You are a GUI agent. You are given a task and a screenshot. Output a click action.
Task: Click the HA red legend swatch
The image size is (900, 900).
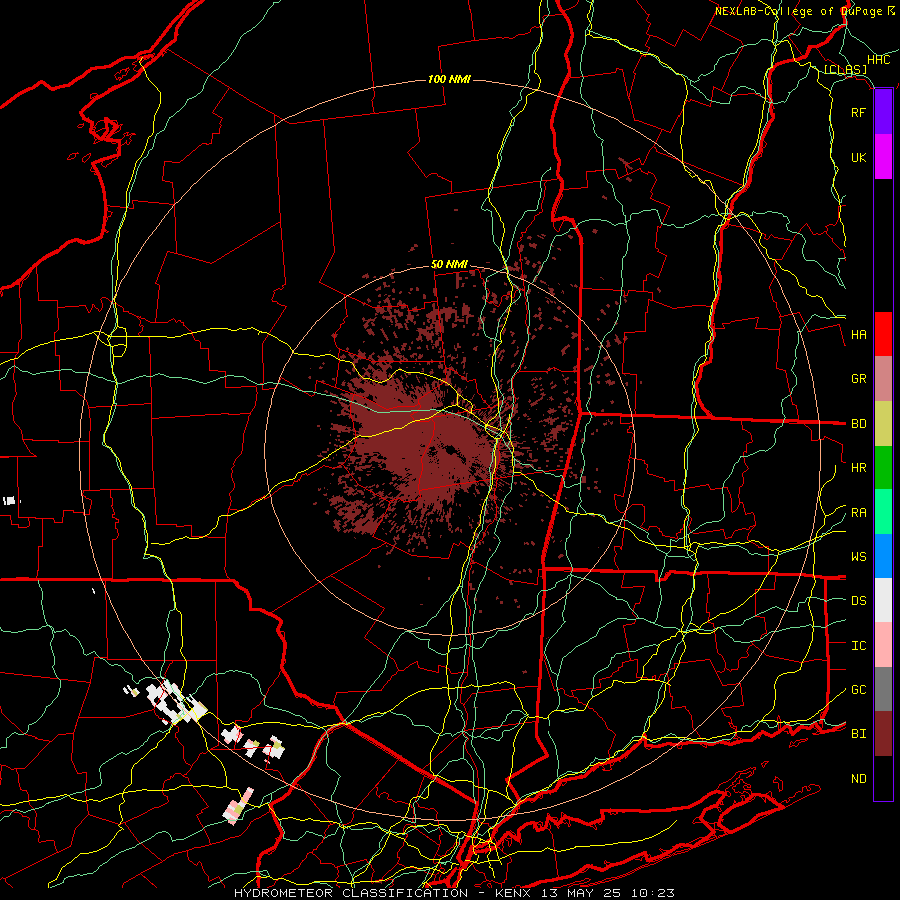883,334
